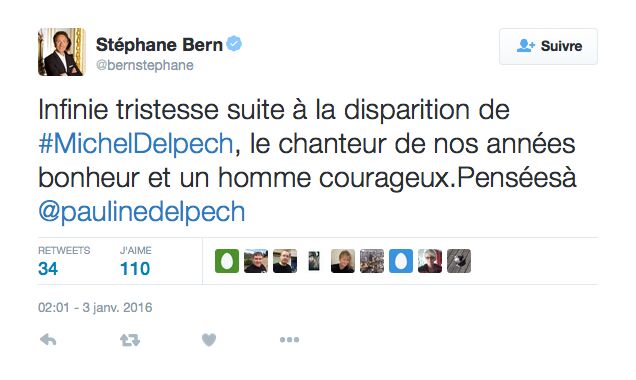Open the Stéphane Bern profile name link
Screen dimensions: 636x380
(159, 45)
